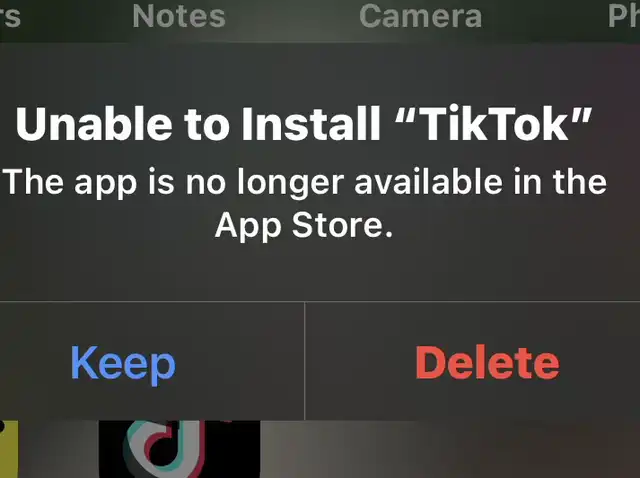Tap the yellow app icon at the screen edge
The height and width of the screenshot is (478, 640).
pyautogui.click(x=9, y=449)
